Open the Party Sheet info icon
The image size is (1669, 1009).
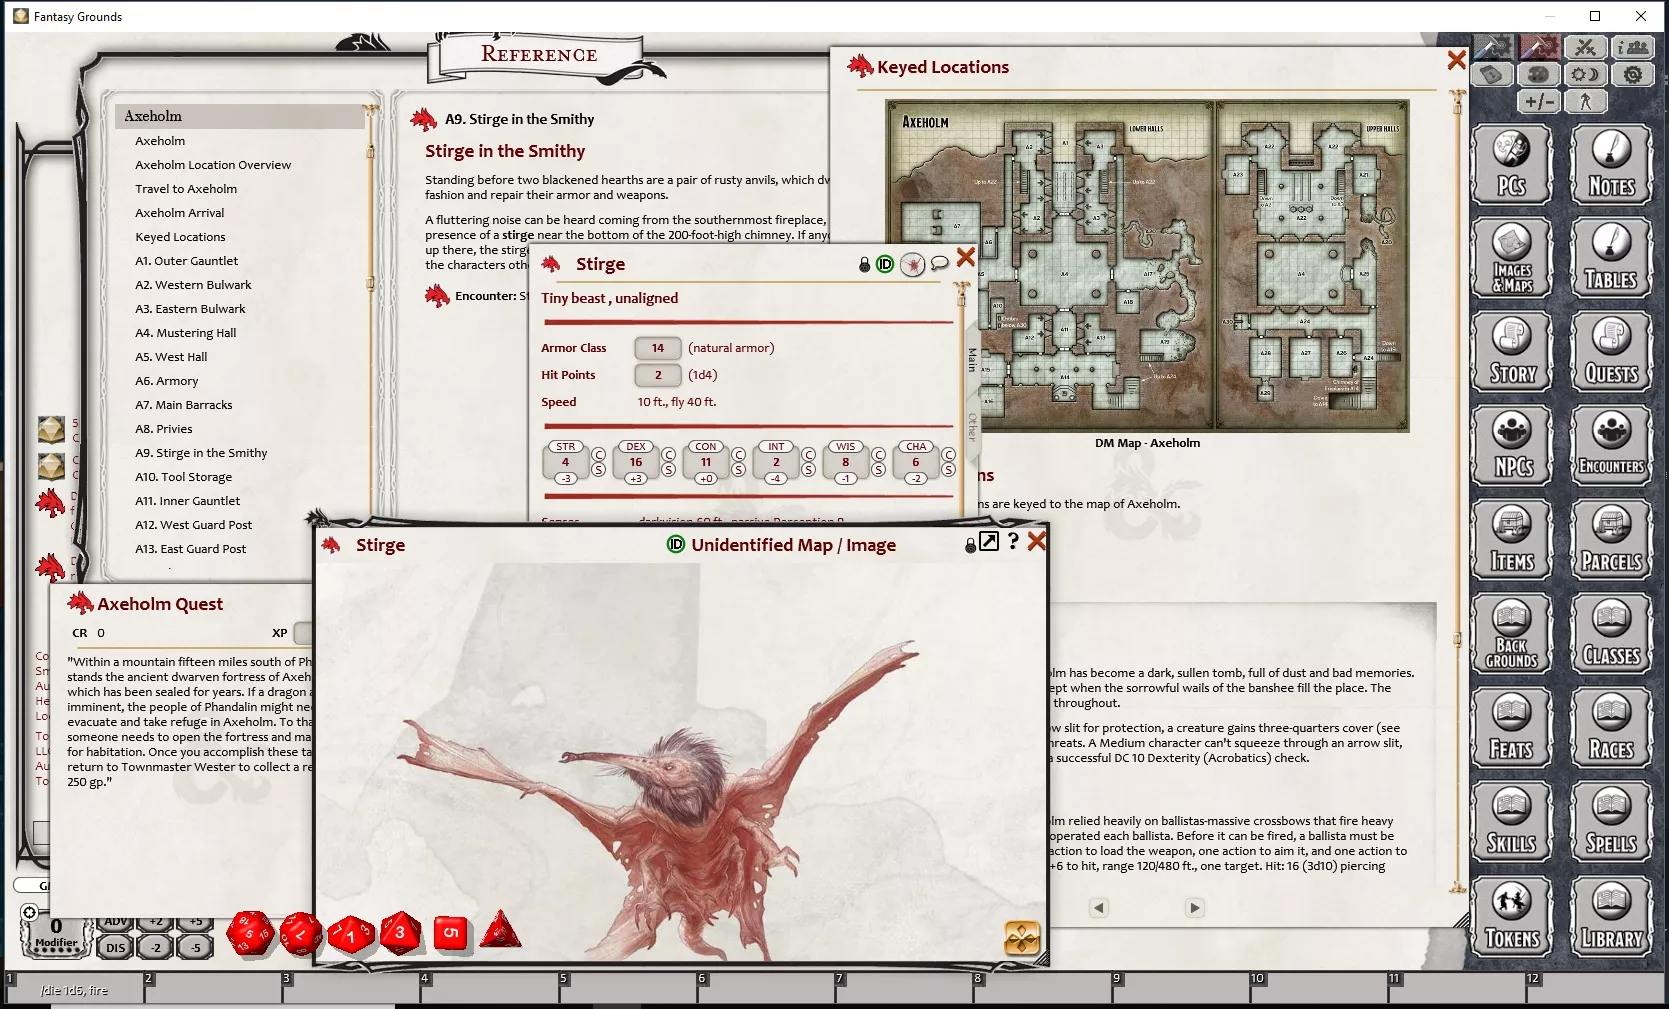point(1634,47)
